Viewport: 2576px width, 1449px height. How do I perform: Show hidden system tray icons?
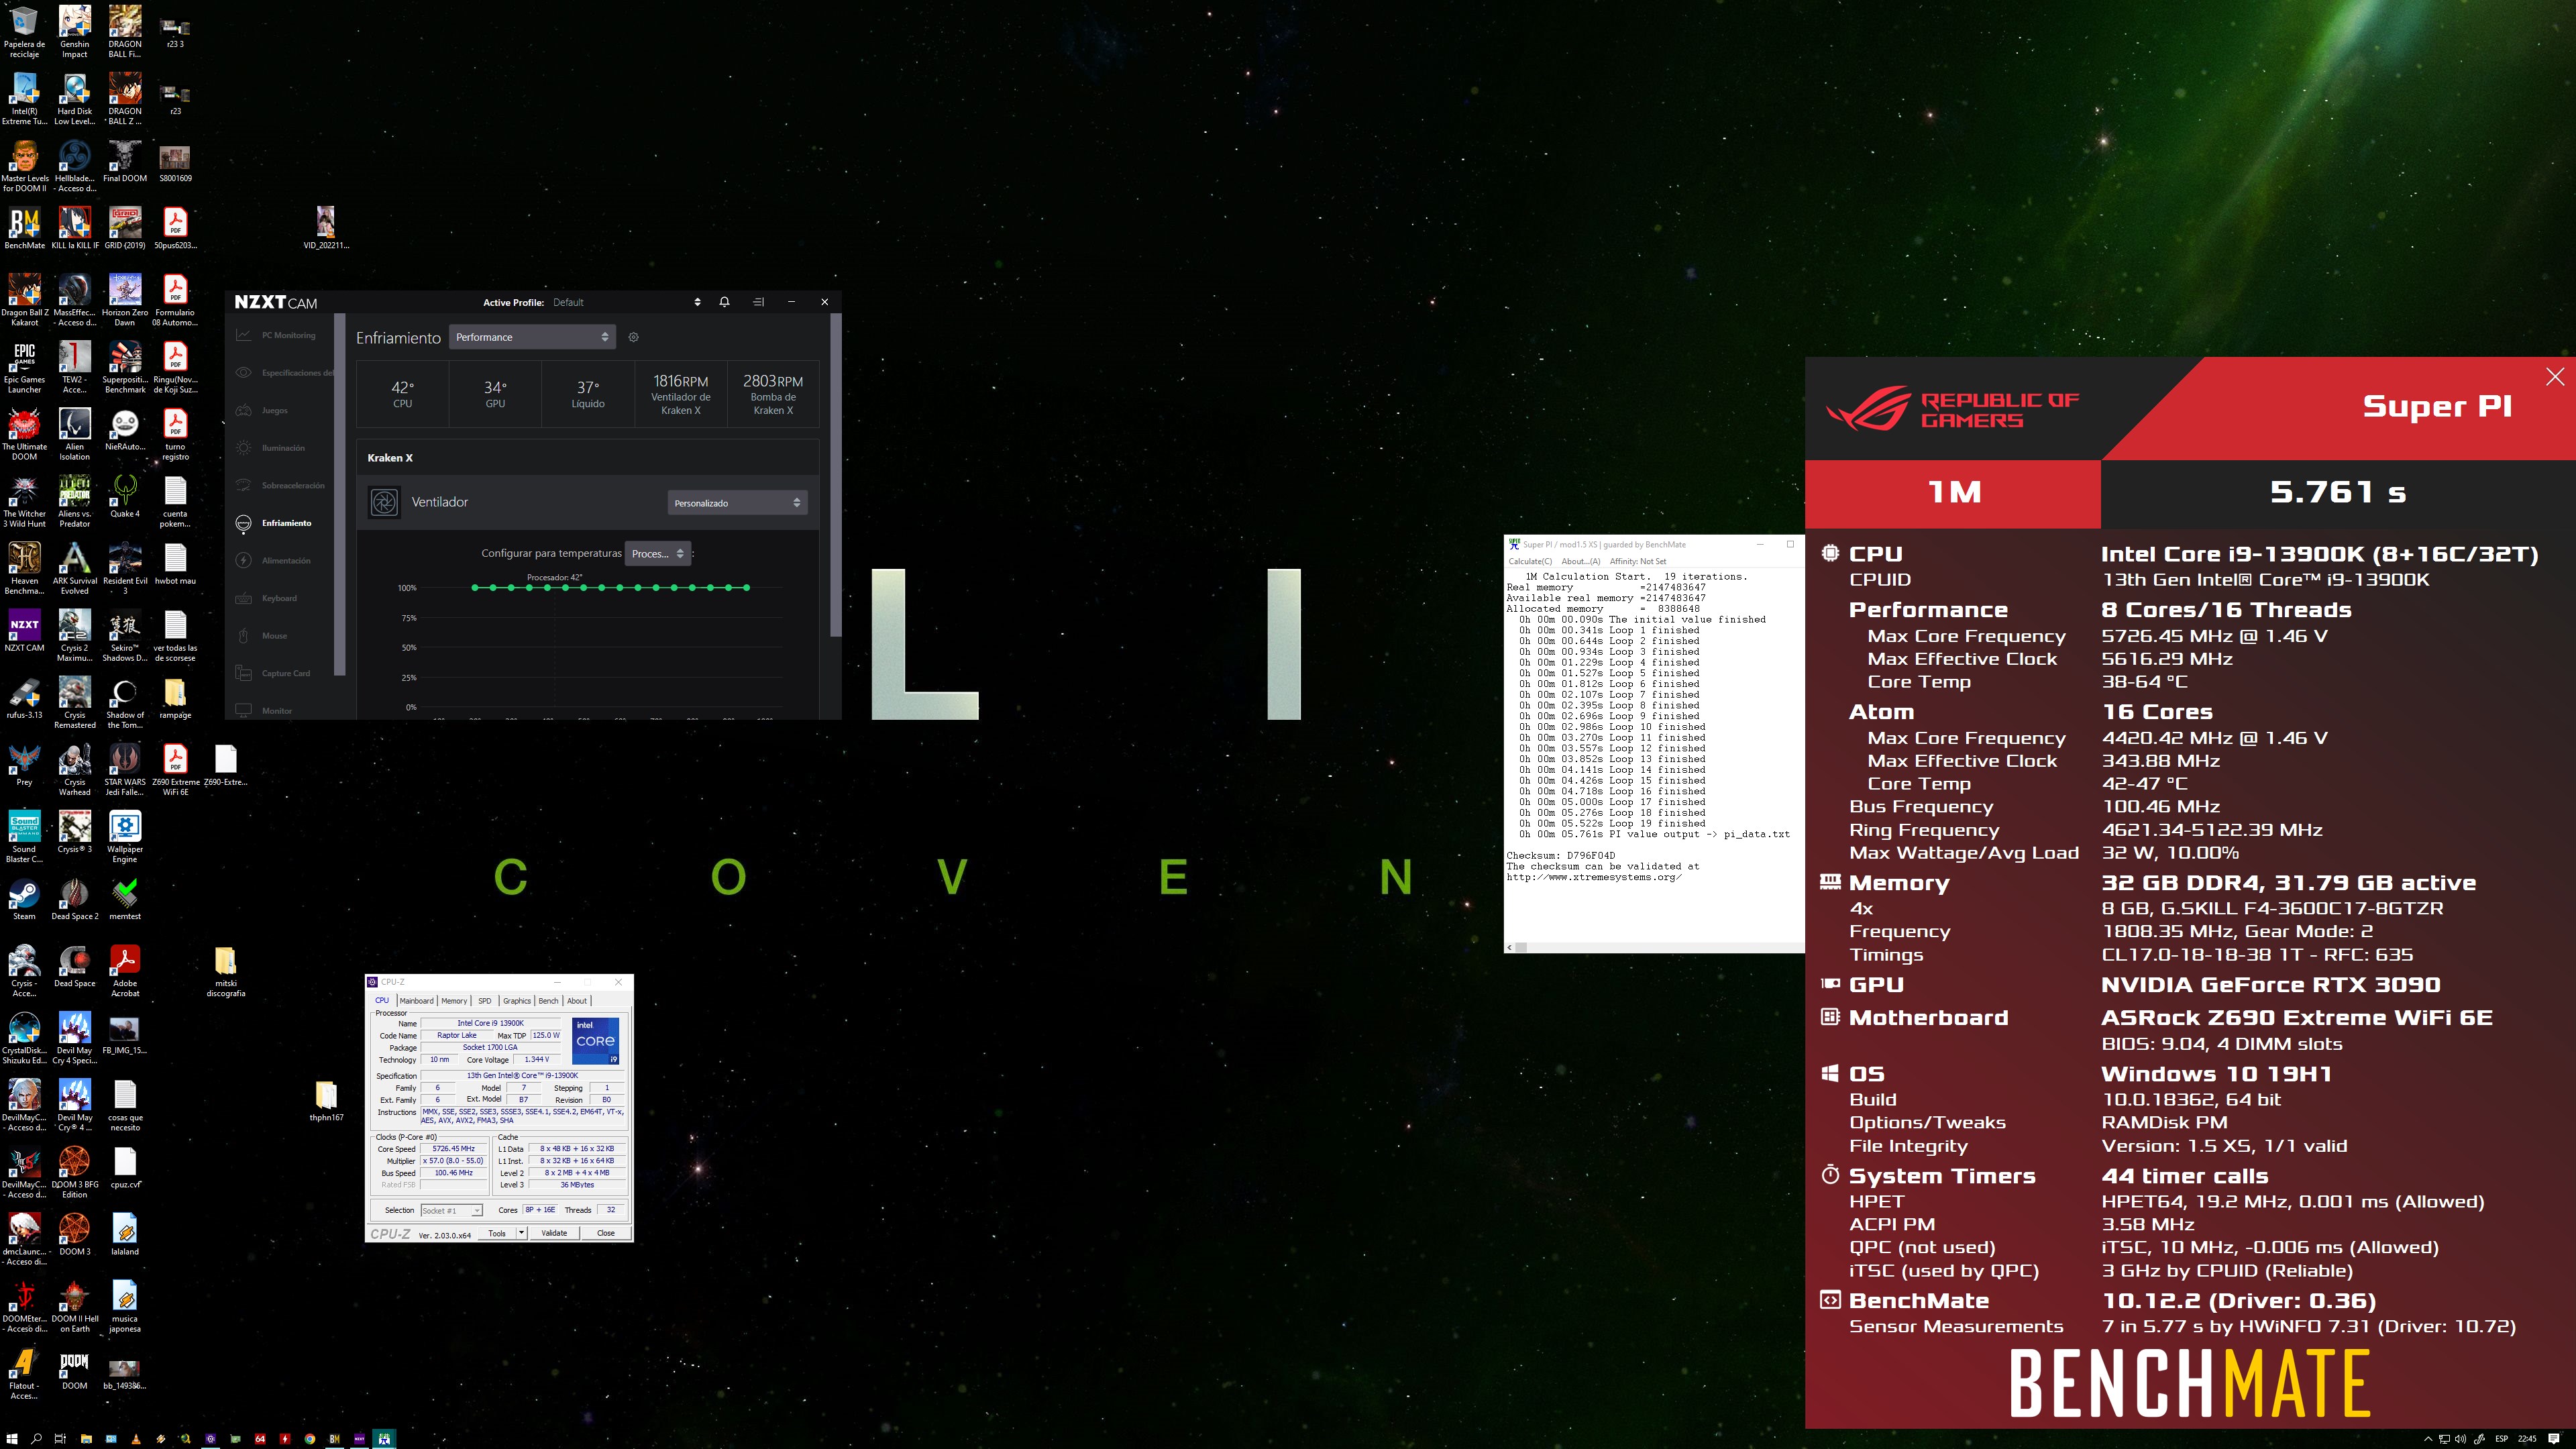(x=2429, y=1439)
